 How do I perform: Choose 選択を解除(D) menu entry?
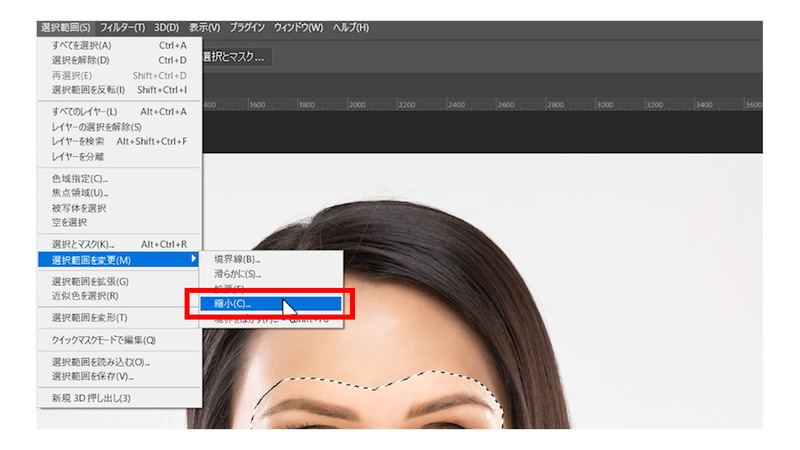[x=119, y=60]
